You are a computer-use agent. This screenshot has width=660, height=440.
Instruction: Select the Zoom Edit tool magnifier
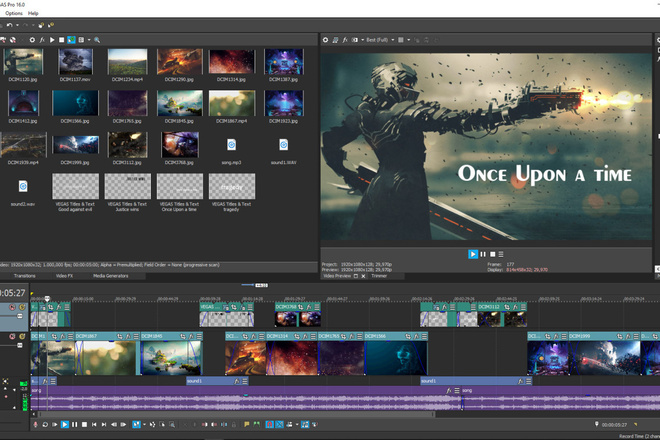(x=172, y=424)
